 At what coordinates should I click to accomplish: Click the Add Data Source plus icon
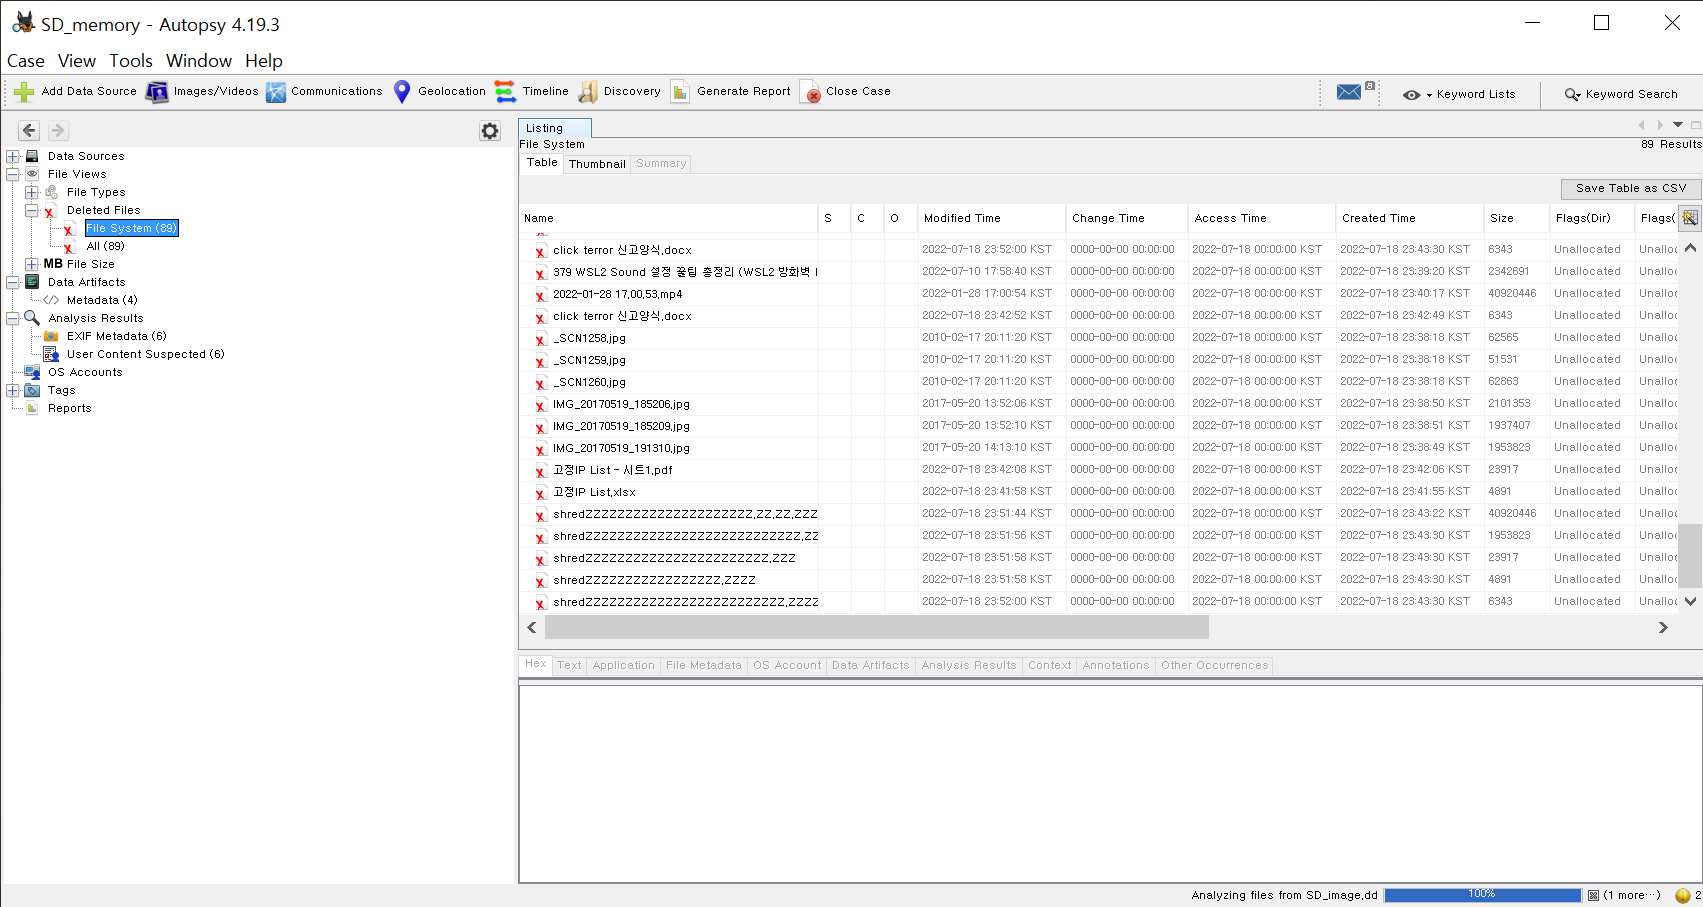click(x=24, y=92)
